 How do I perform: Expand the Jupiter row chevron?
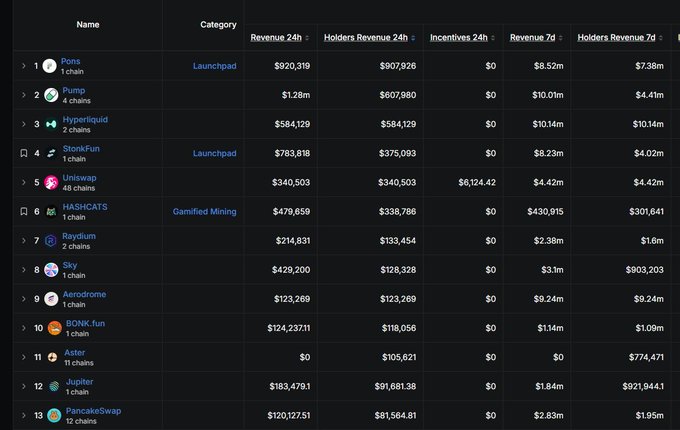pyautogui.click(x=24, y=386)
